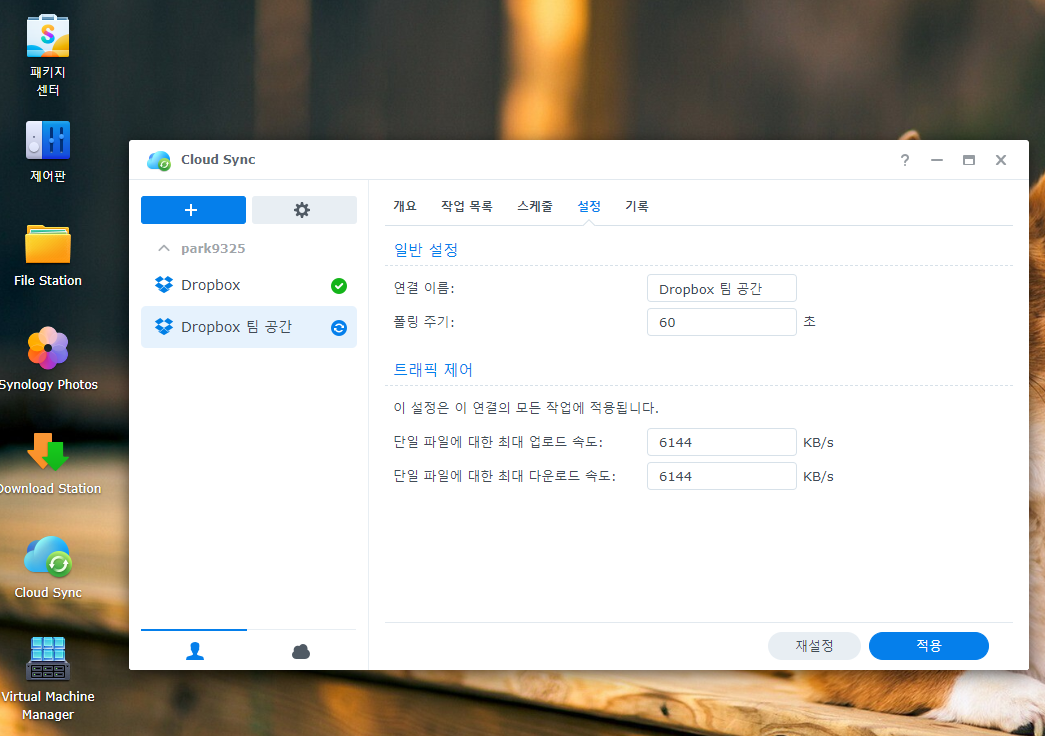This screenshot has width=1045, height=736.
Task: Switch to the 작업 목록 tab
Action: pyautogui.click(x=467, y=206)
